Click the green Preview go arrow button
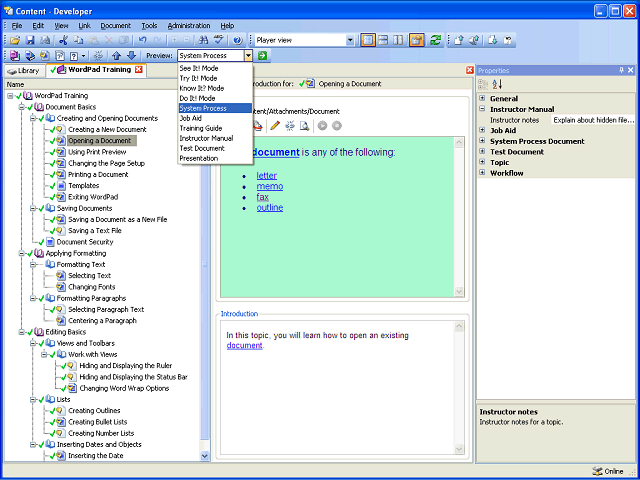Screen dimensions: 640x480 coord(262,56)
